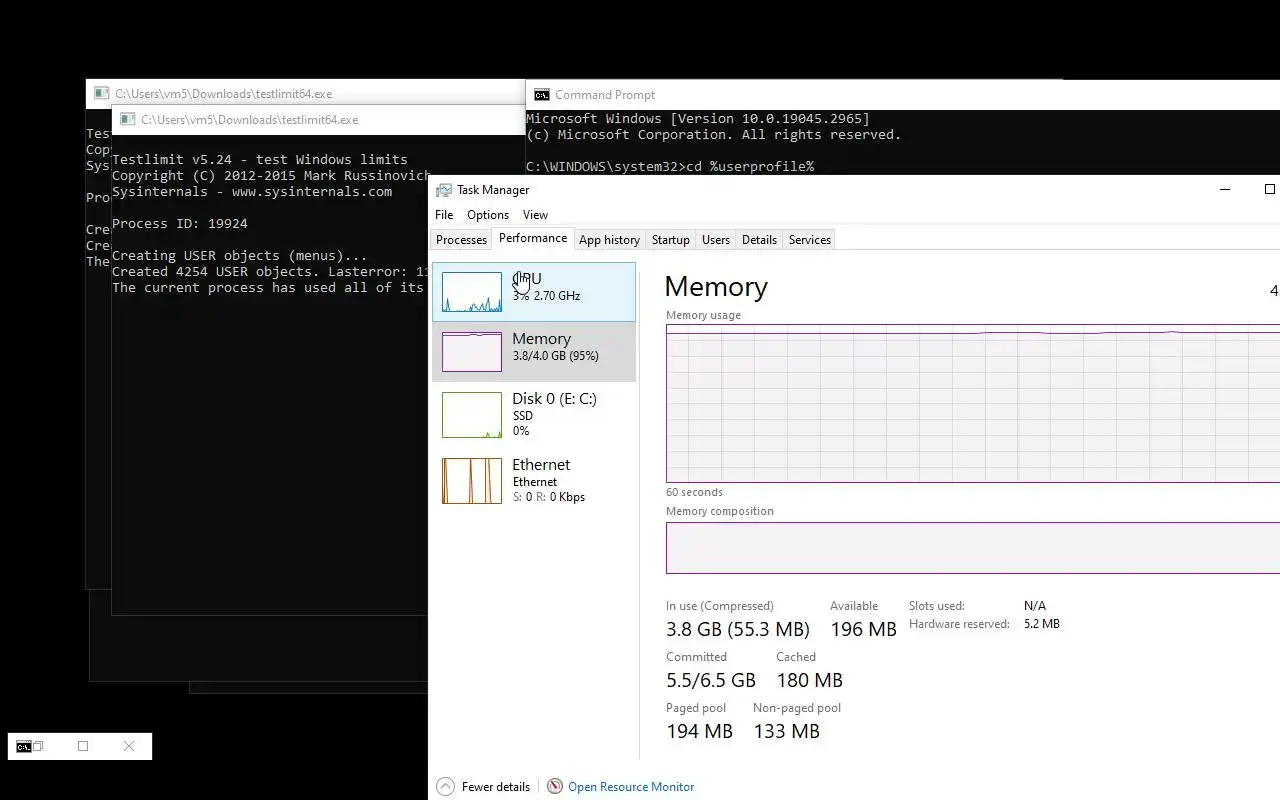Click the Resource Monitor icon

coord(555,787)
